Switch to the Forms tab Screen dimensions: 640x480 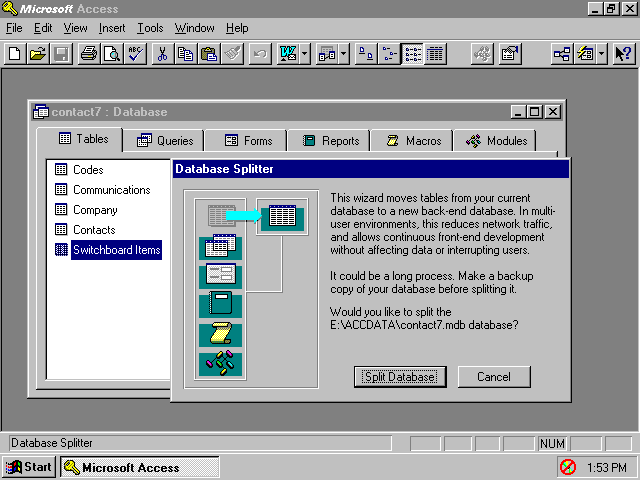point(246,141)
